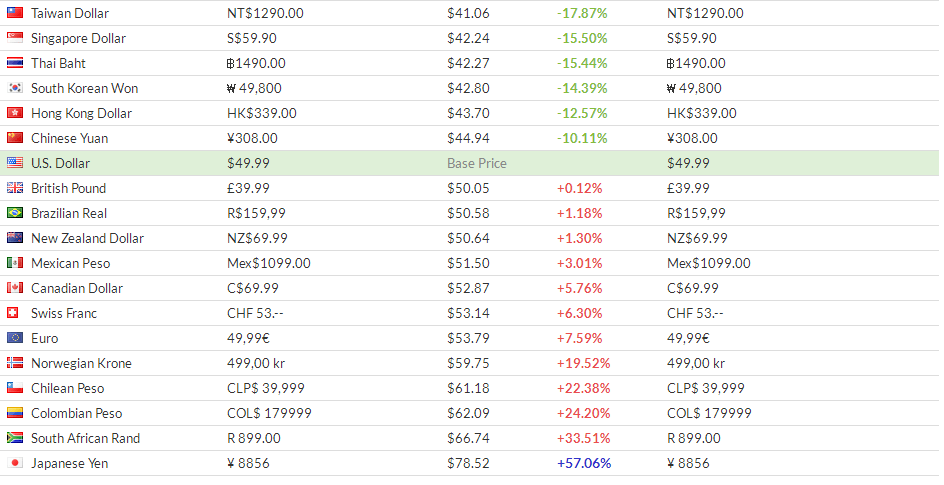Viewport: 944px width, 485px height.
Task: Click the -15.50% Singapore difference
Action: pos(582,39)
